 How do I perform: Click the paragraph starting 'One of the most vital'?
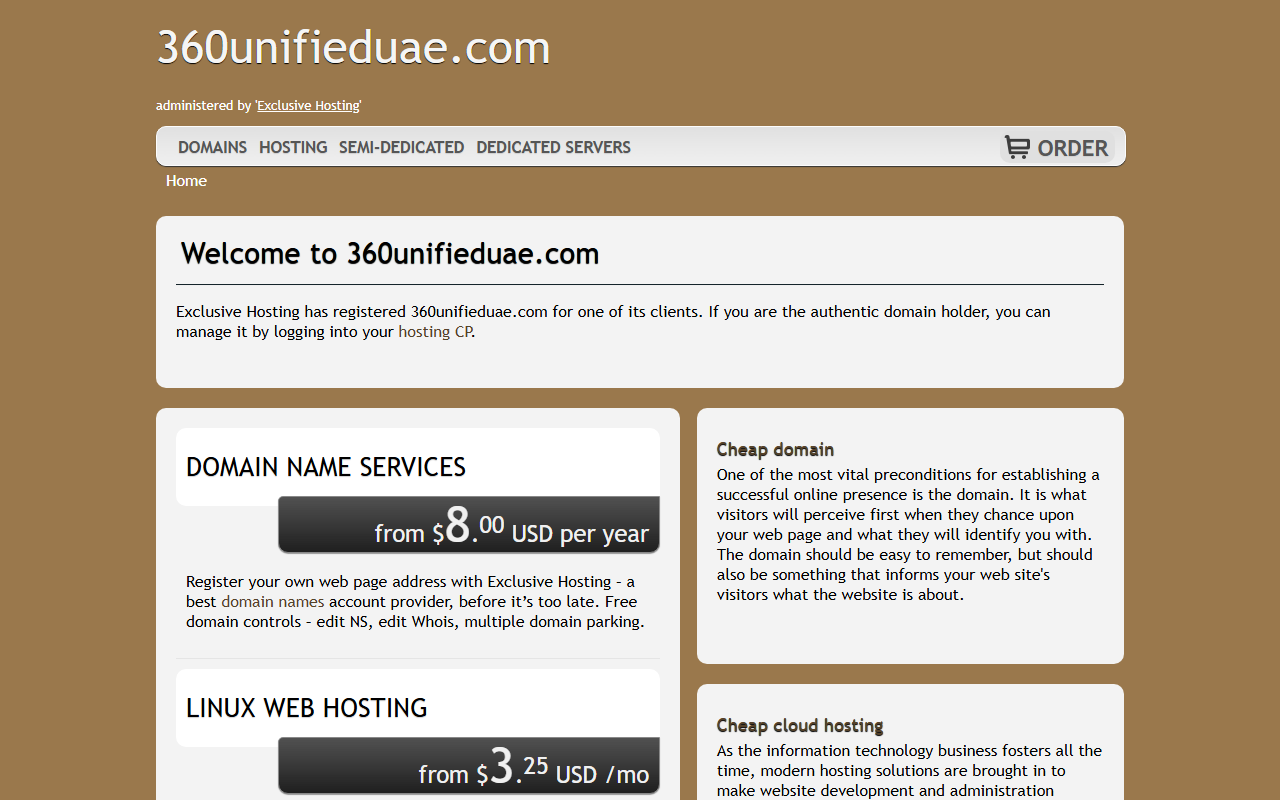[908, 534]
